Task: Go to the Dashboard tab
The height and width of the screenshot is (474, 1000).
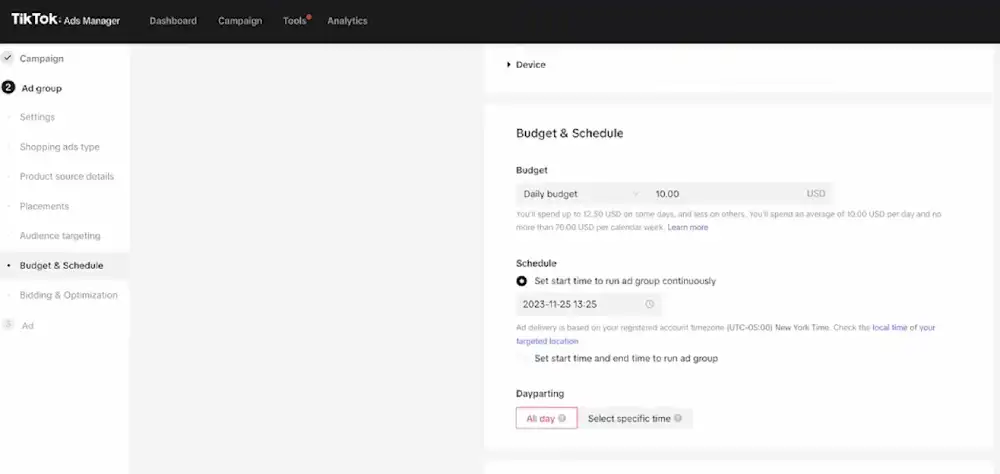Action: pos(173,21)
